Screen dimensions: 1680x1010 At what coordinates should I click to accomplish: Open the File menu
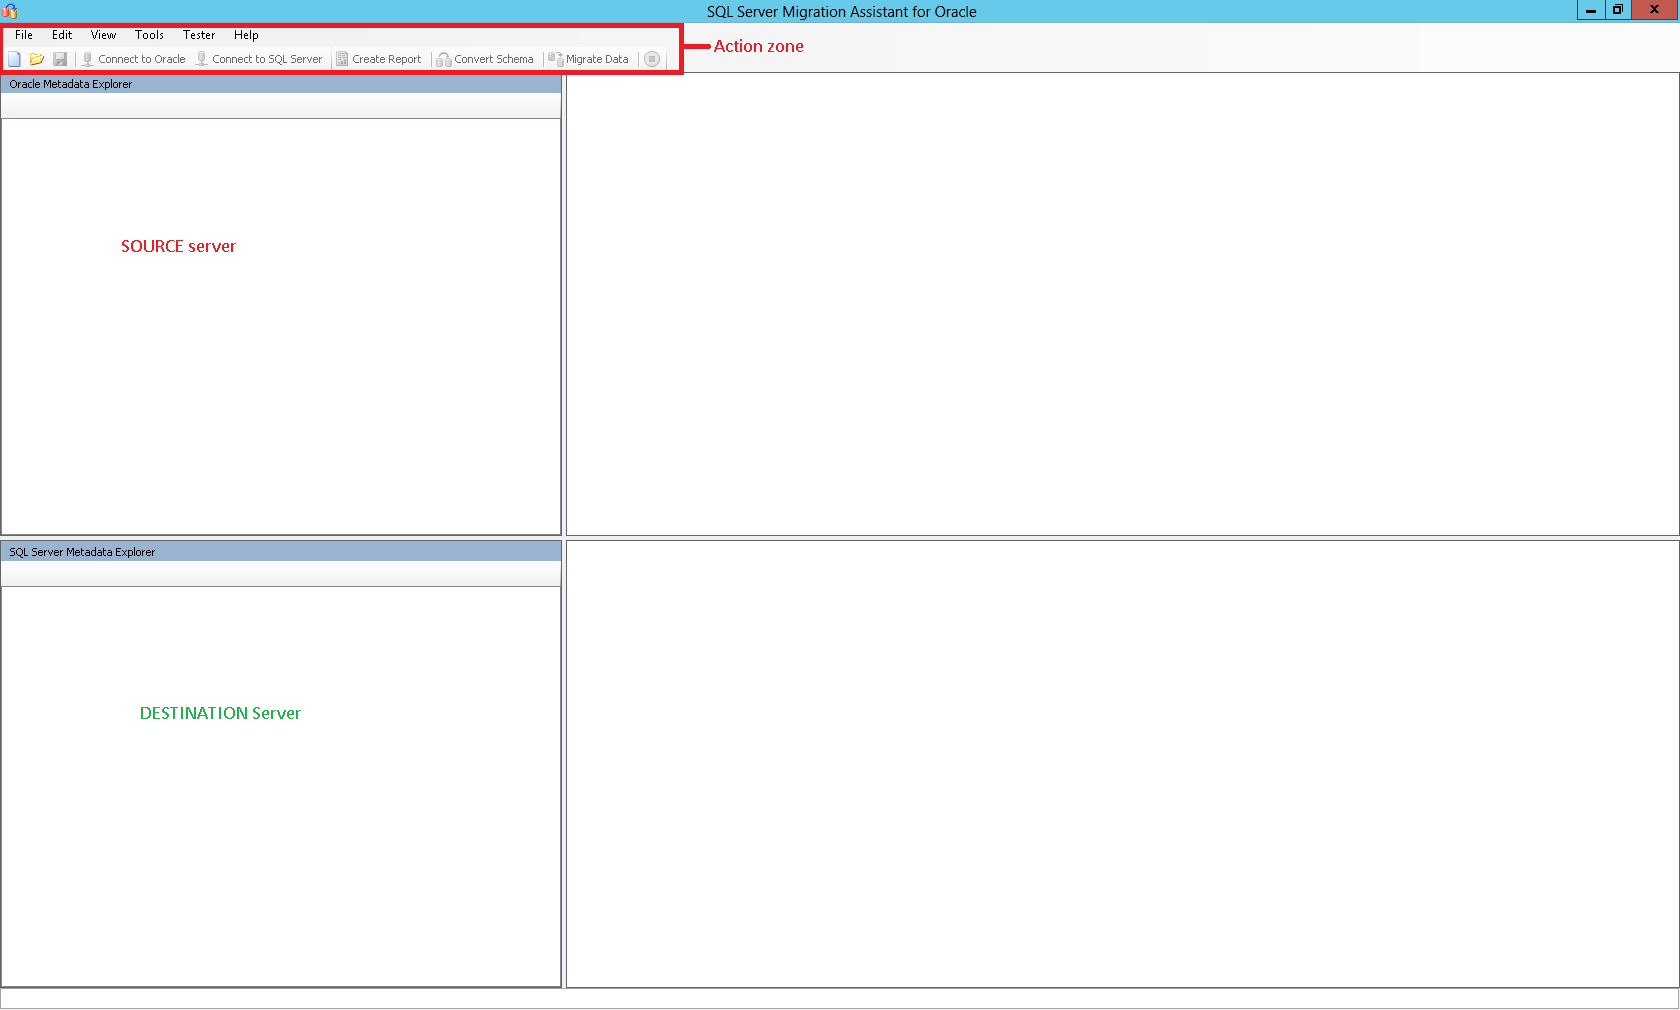[x=24, y=35]
